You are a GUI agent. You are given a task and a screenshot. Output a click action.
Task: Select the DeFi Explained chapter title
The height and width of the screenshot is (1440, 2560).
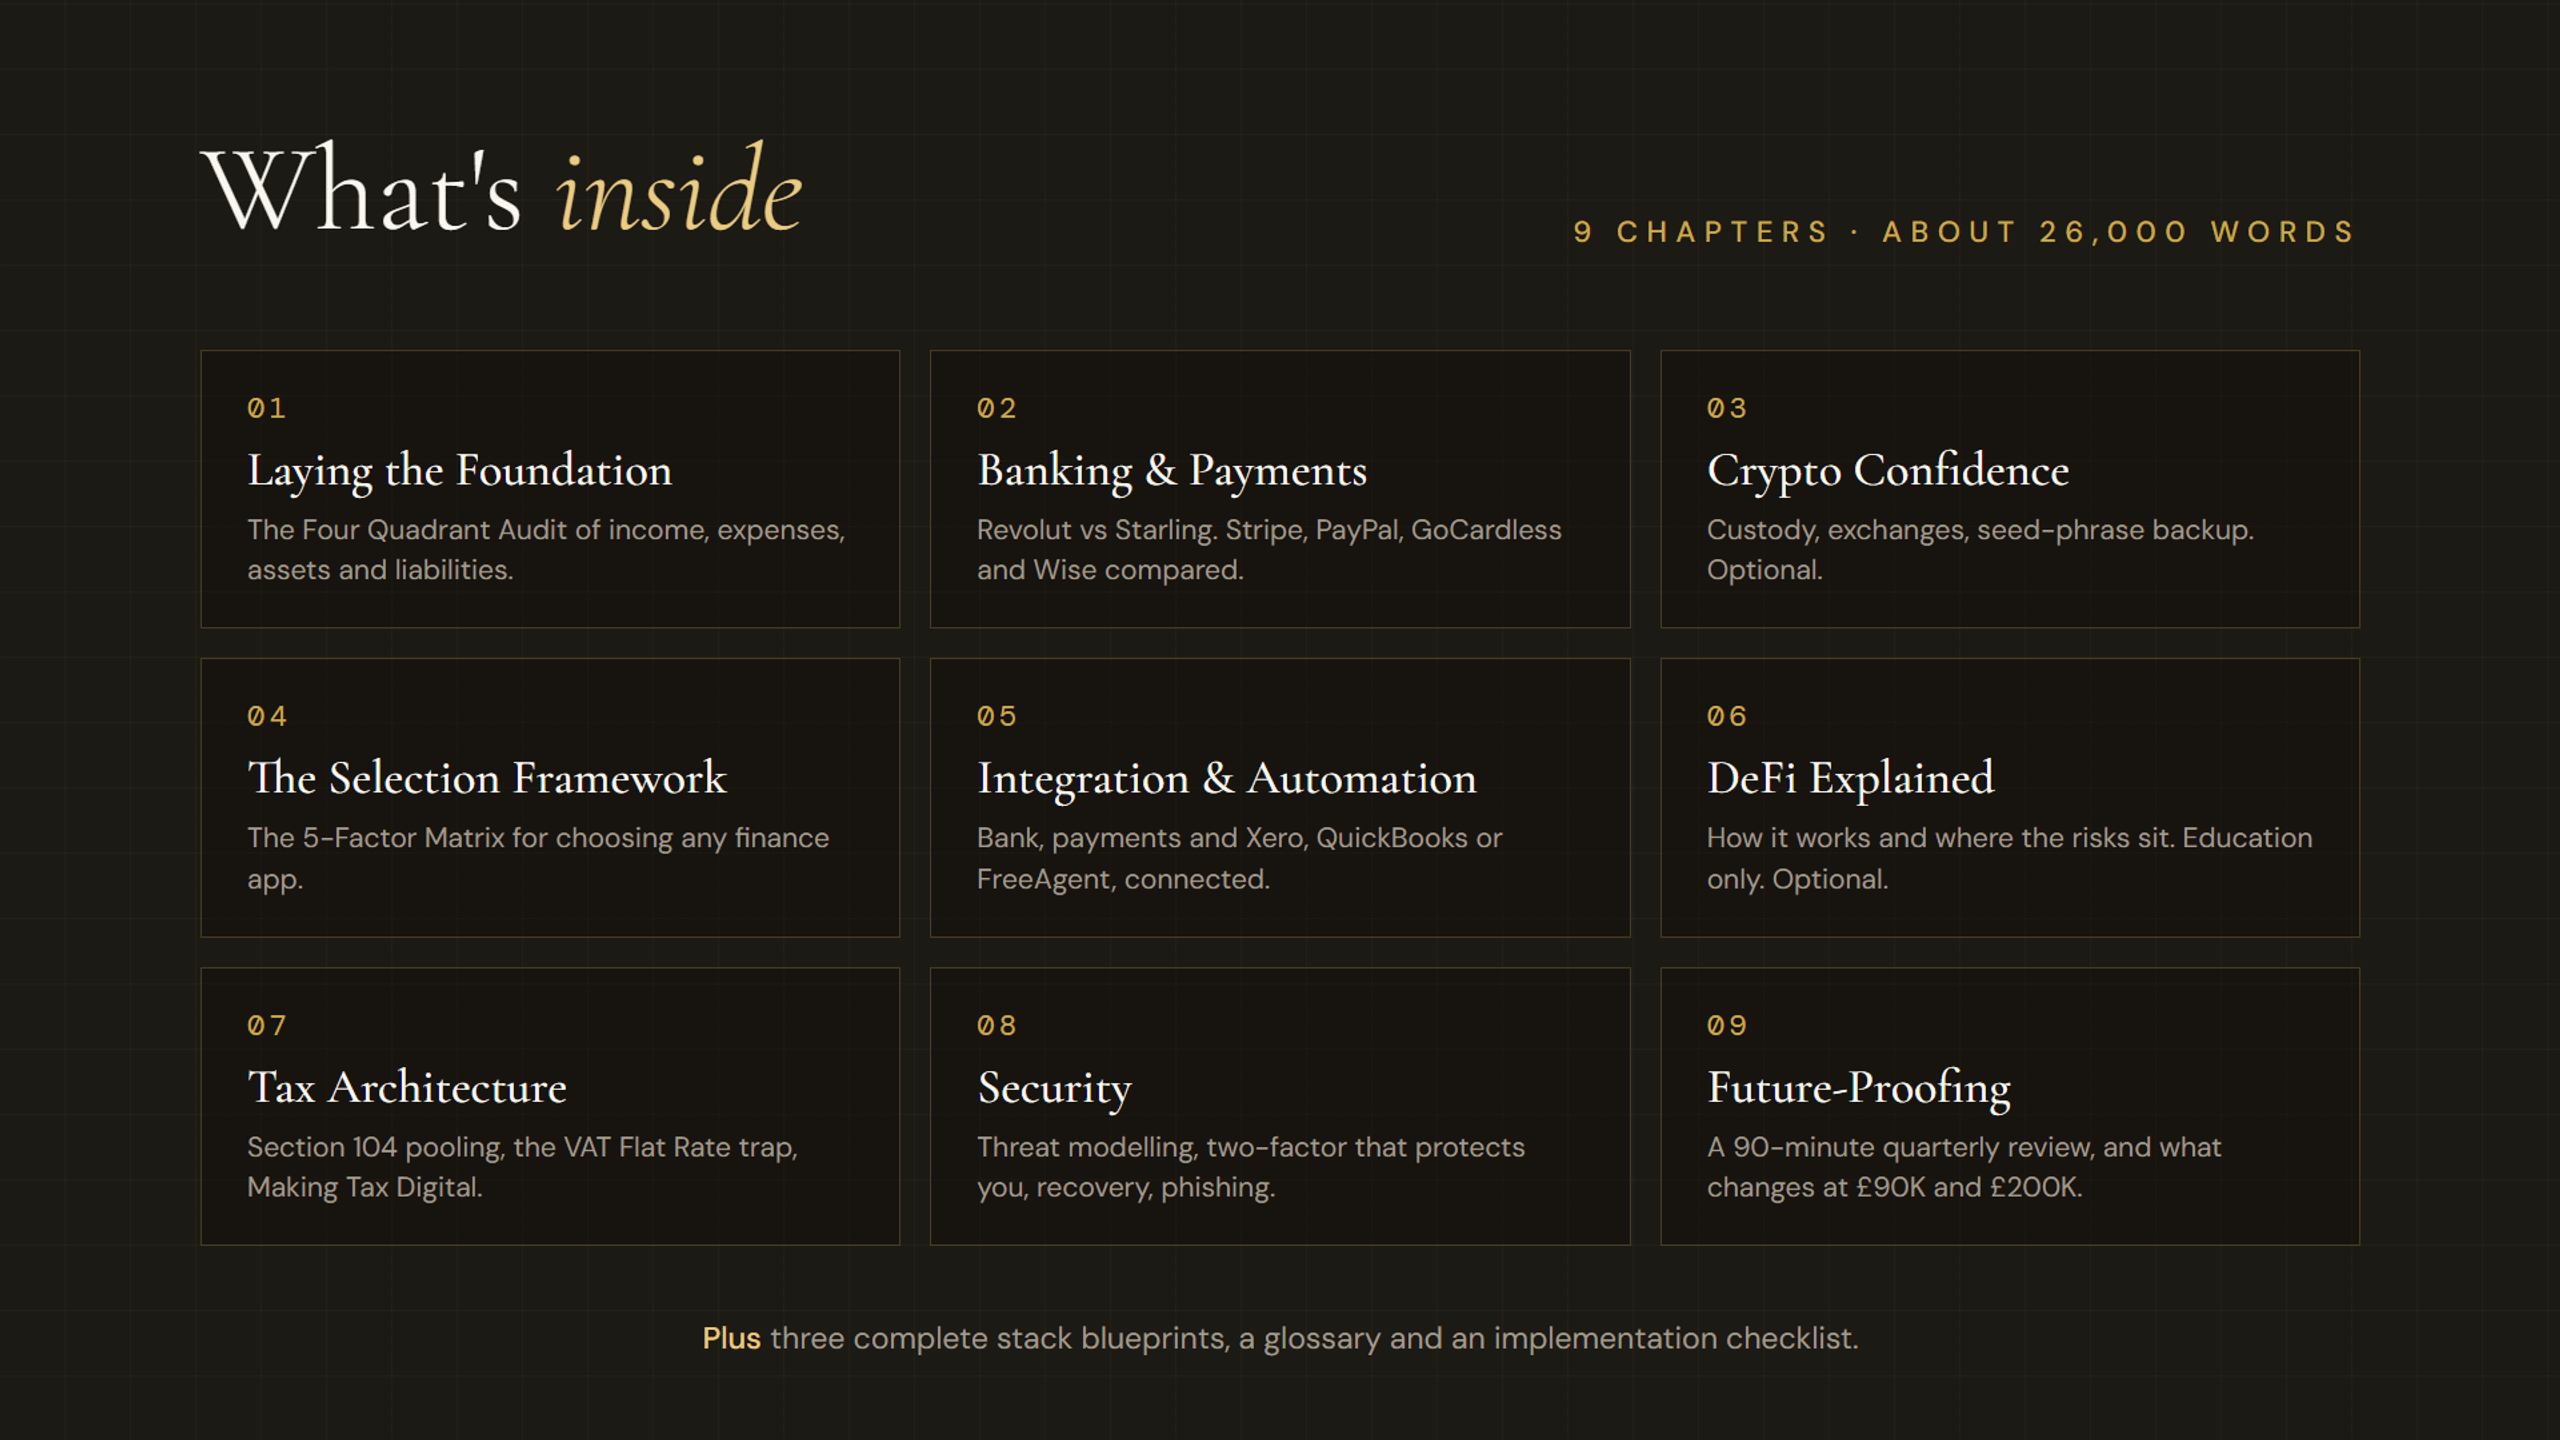[1850, 778]
